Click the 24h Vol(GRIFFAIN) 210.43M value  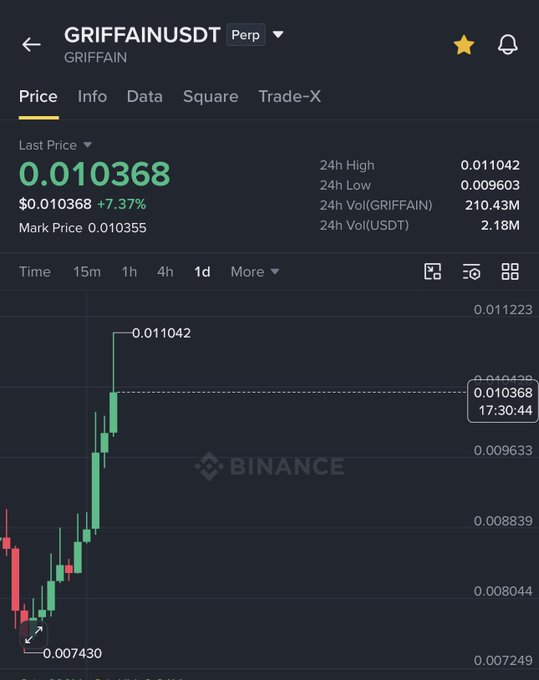(x=492, y=205)
